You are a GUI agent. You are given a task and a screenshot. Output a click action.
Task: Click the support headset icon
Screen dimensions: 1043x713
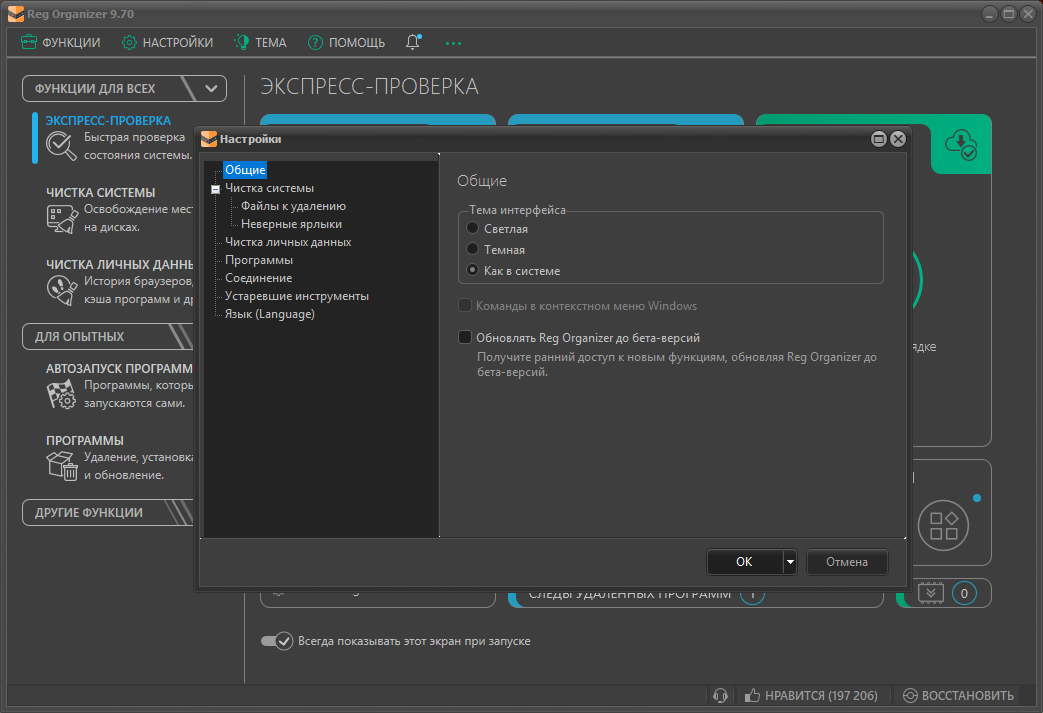pos(720,696)
